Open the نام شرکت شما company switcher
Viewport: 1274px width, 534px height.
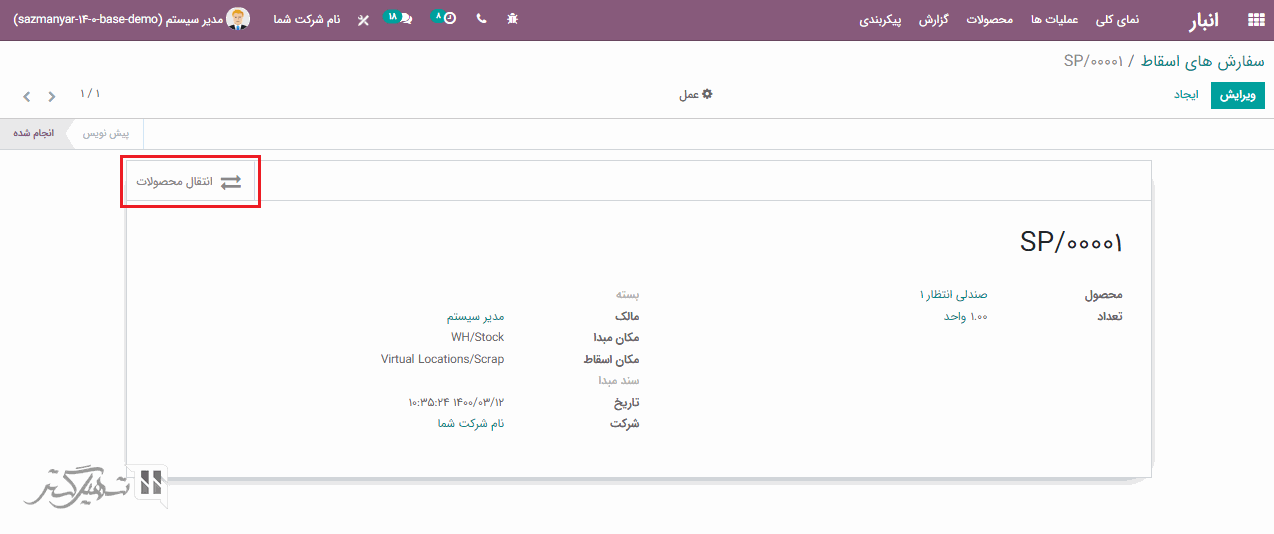coord(307,19)
